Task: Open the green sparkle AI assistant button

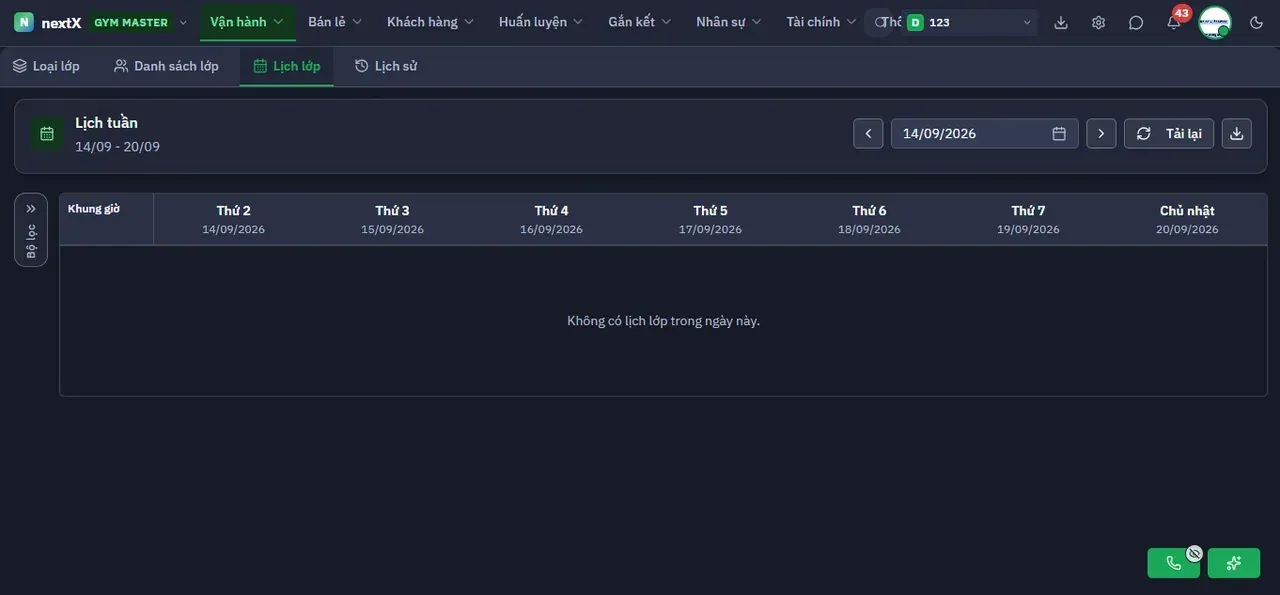Action: [1234, 563]
